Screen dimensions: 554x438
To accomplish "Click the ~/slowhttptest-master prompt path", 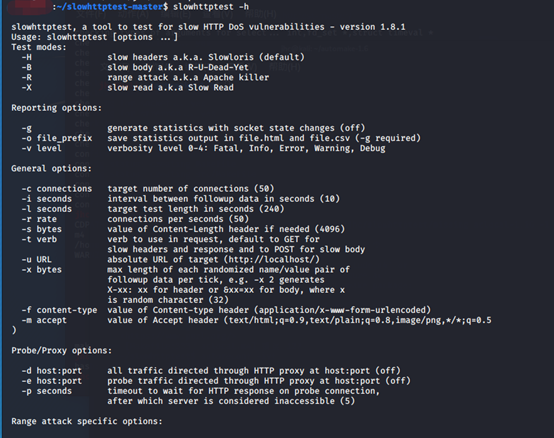I will 112,6.
